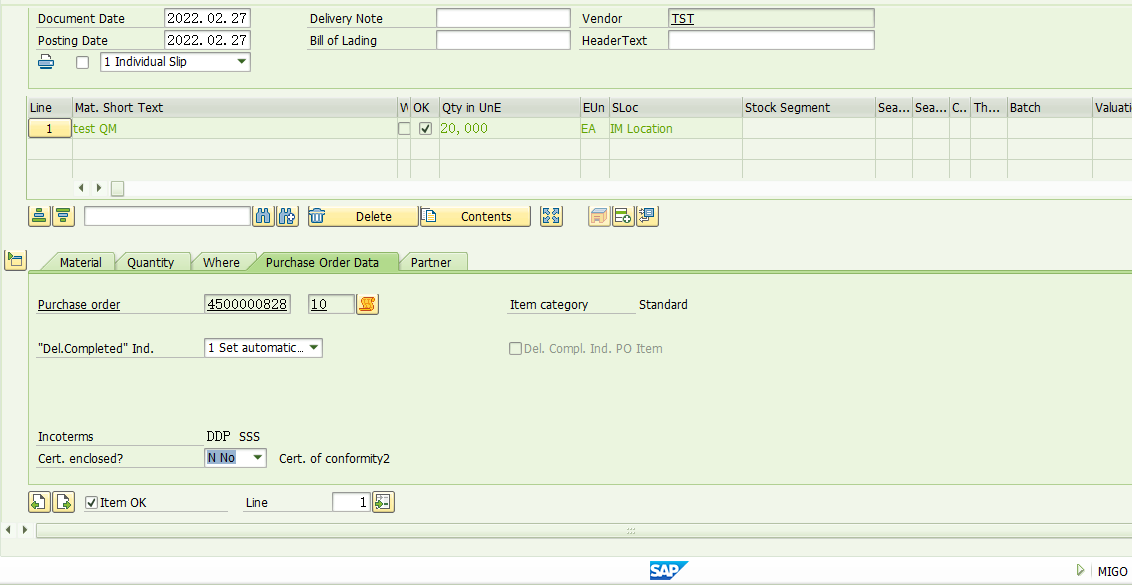This screenshot has width=1132, height=585.
Task: Open the Individual Slip dropdown
Action: [x=241, y=62]
